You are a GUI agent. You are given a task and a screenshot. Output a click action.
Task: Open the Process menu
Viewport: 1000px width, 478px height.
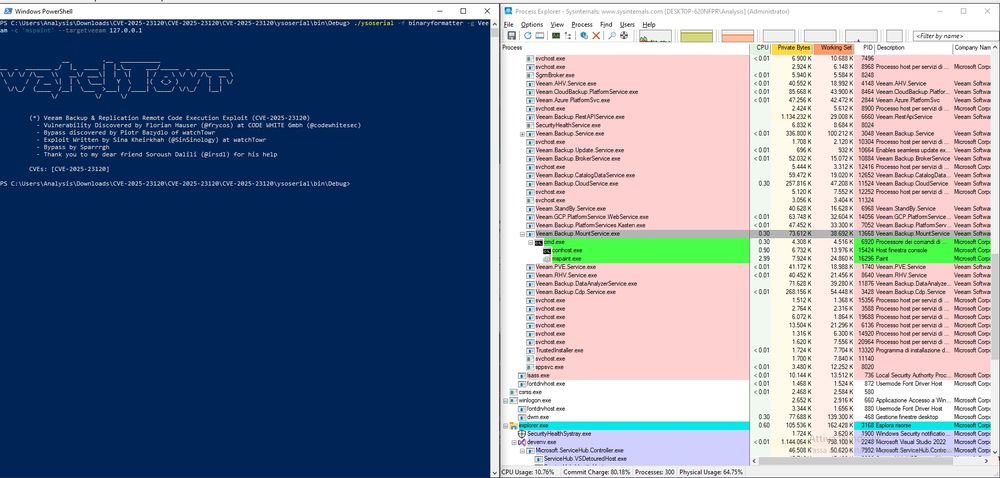point(582,24)
